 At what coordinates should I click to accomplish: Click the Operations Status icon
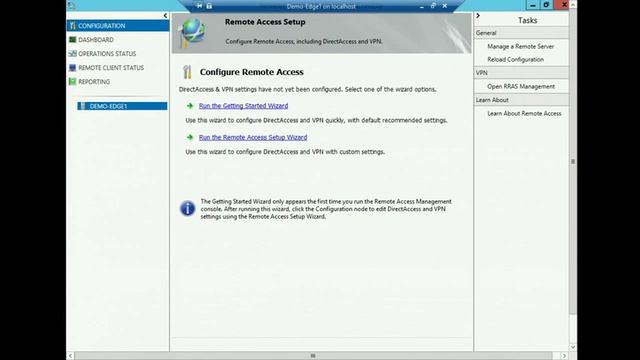point(72,53)
